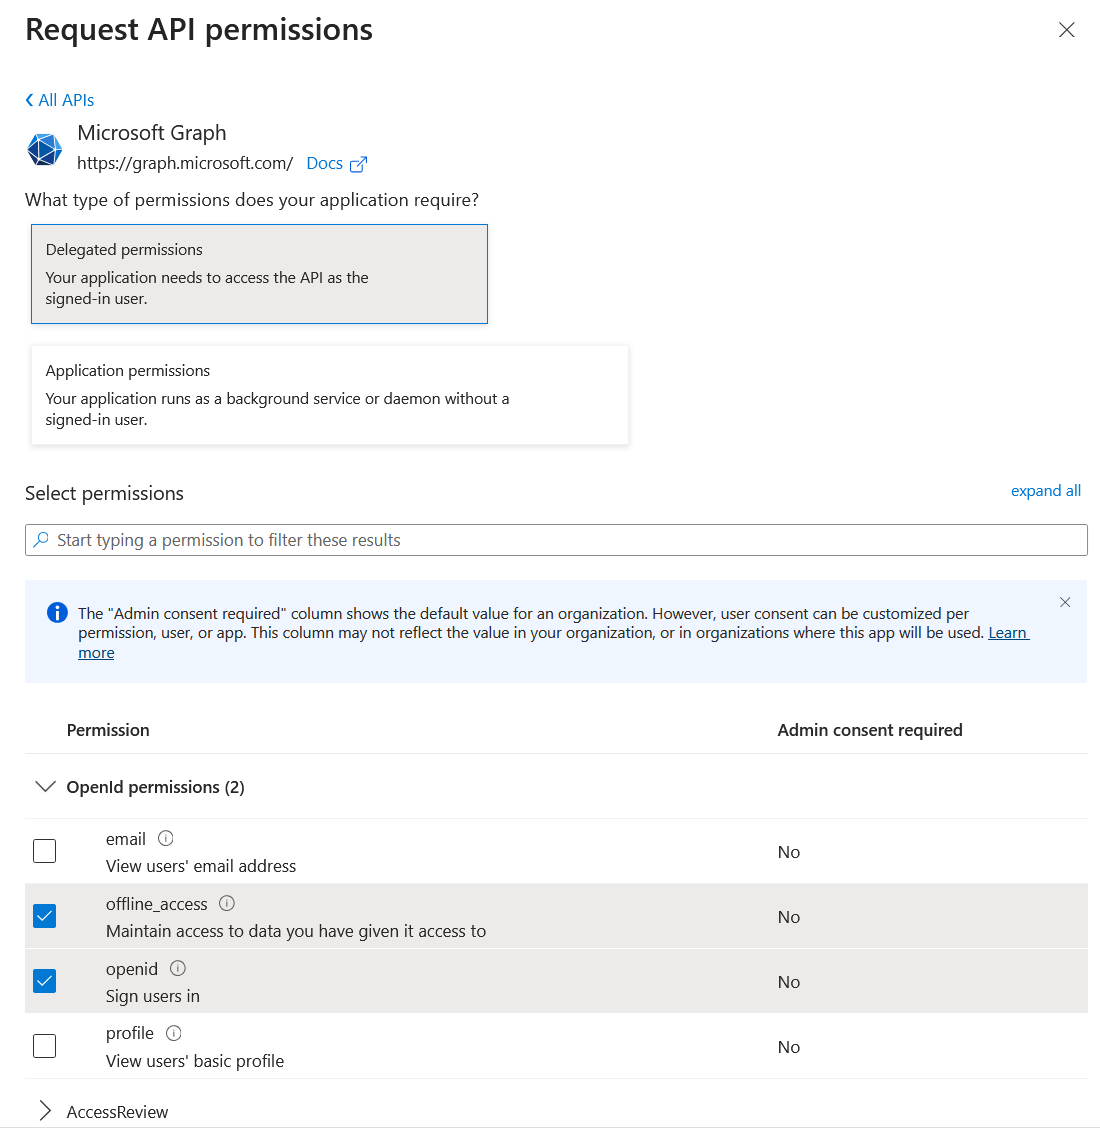1100x1144 pixels.
Task: Click the info icon beside openid
Action: point(178,968)
